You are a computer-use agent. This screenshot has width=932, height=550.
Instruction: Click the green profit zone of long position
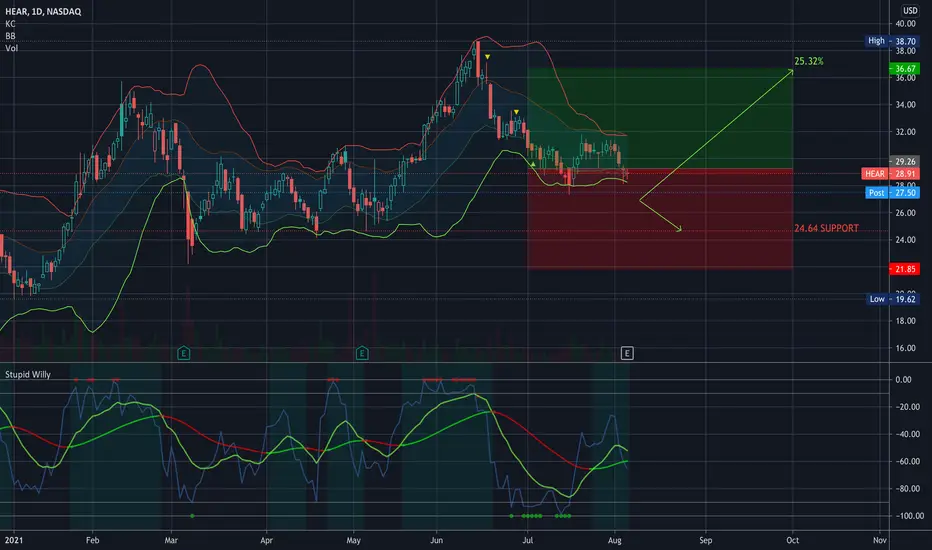pos(660,119)
